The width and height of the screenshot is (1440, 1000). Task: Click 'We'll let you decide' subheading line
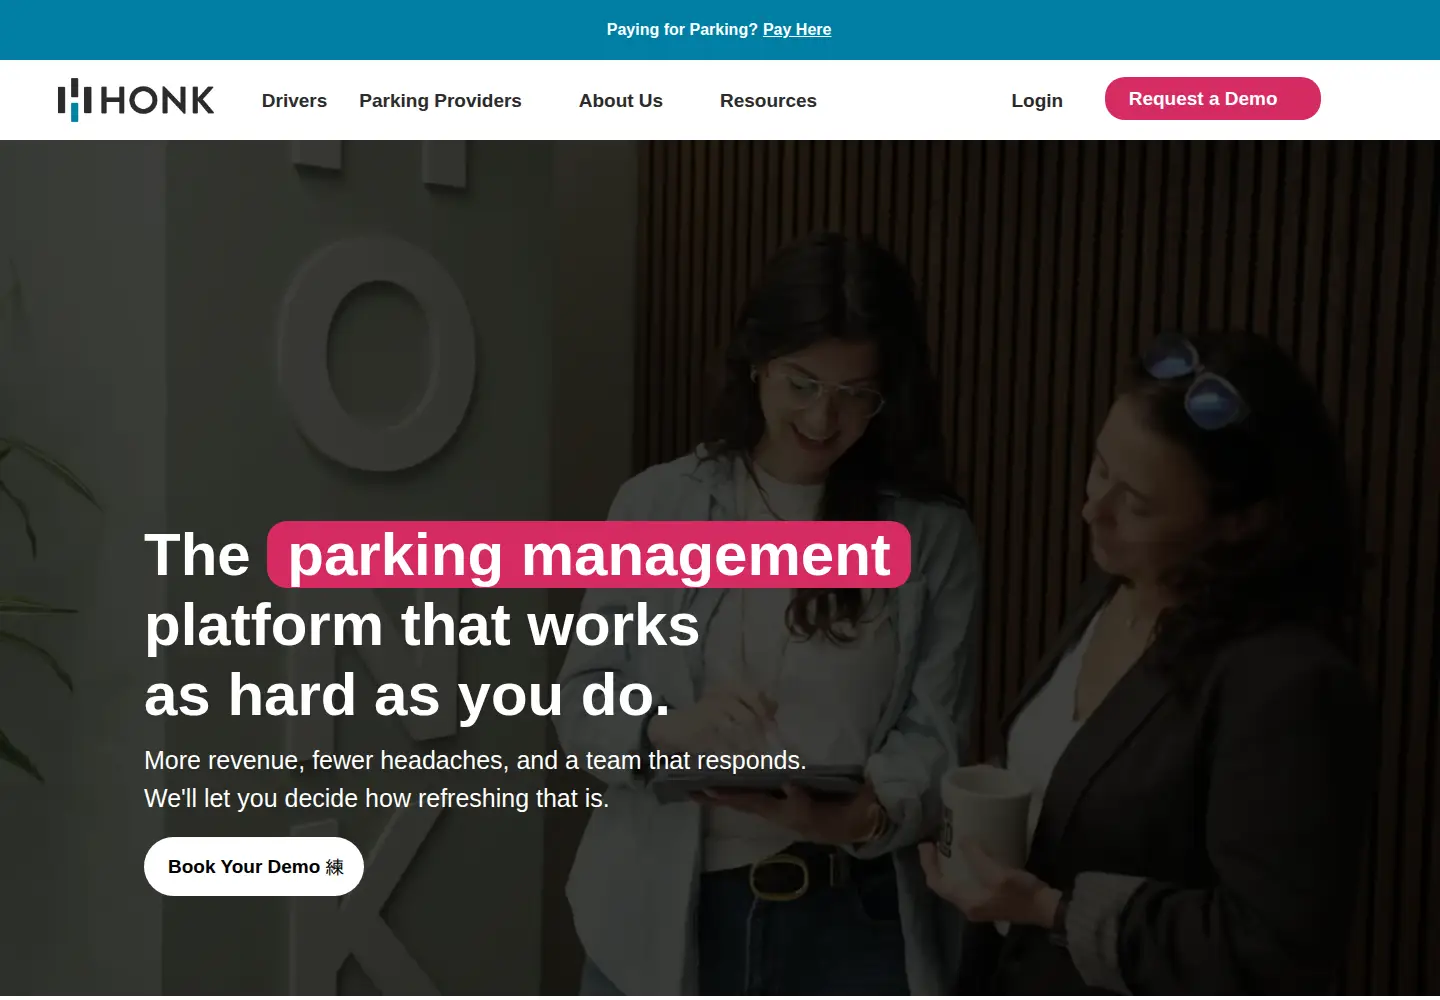[377, 799]
